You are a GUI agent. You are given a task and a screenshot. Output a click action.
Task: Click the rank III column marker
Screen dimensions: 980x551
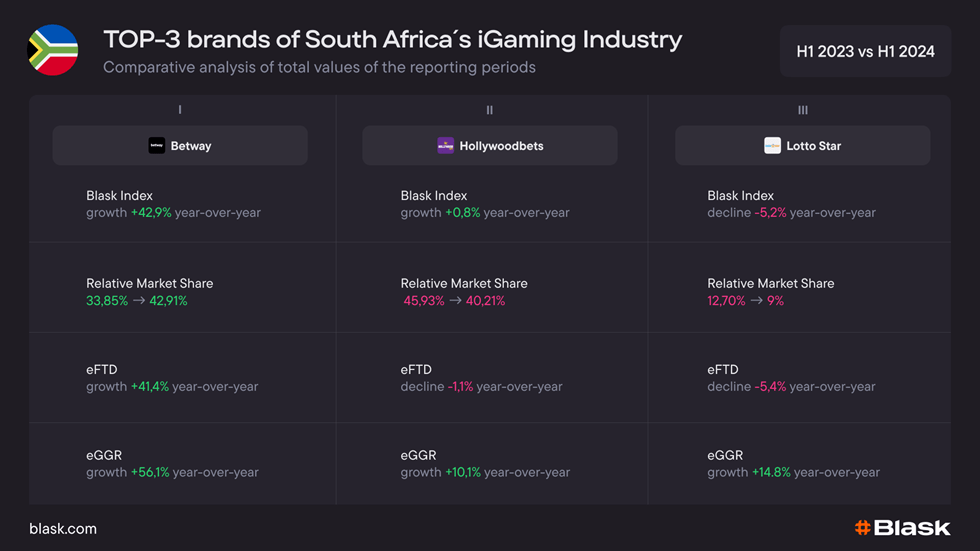tap(802, 110)
